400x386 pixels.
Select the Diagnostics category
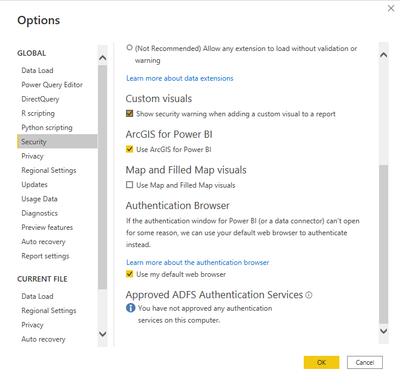pos(40,213)
